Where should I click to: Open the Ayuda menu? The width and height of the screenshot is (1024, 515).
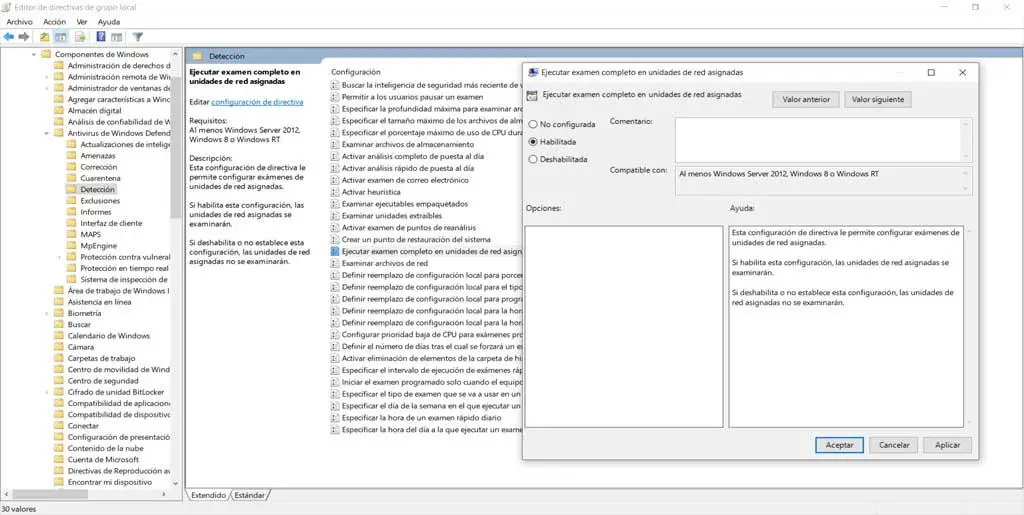click(x=109, y=22)
